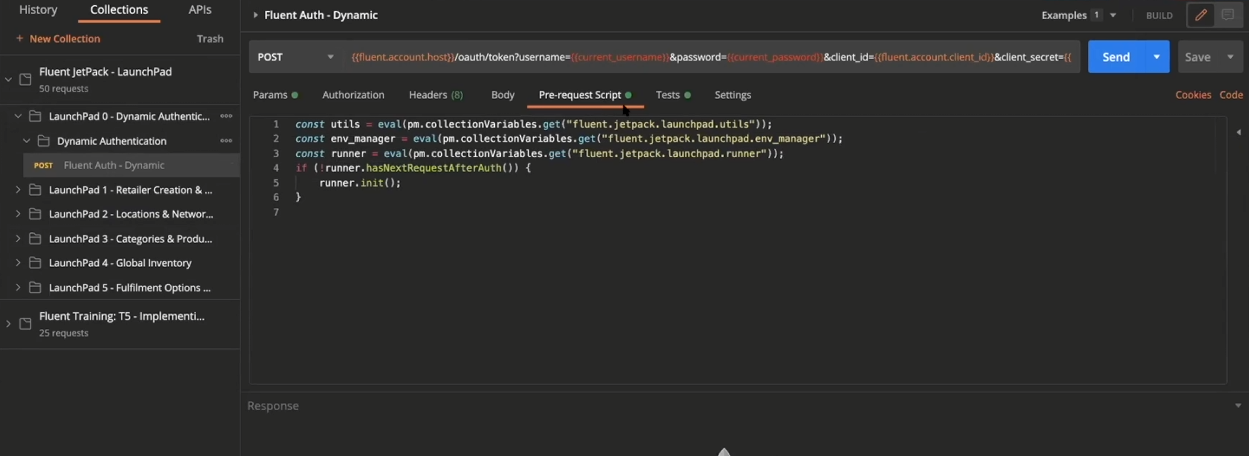Switch to the History tab
The width and height of the screenshot is (1249, 456).
(38, 10)
